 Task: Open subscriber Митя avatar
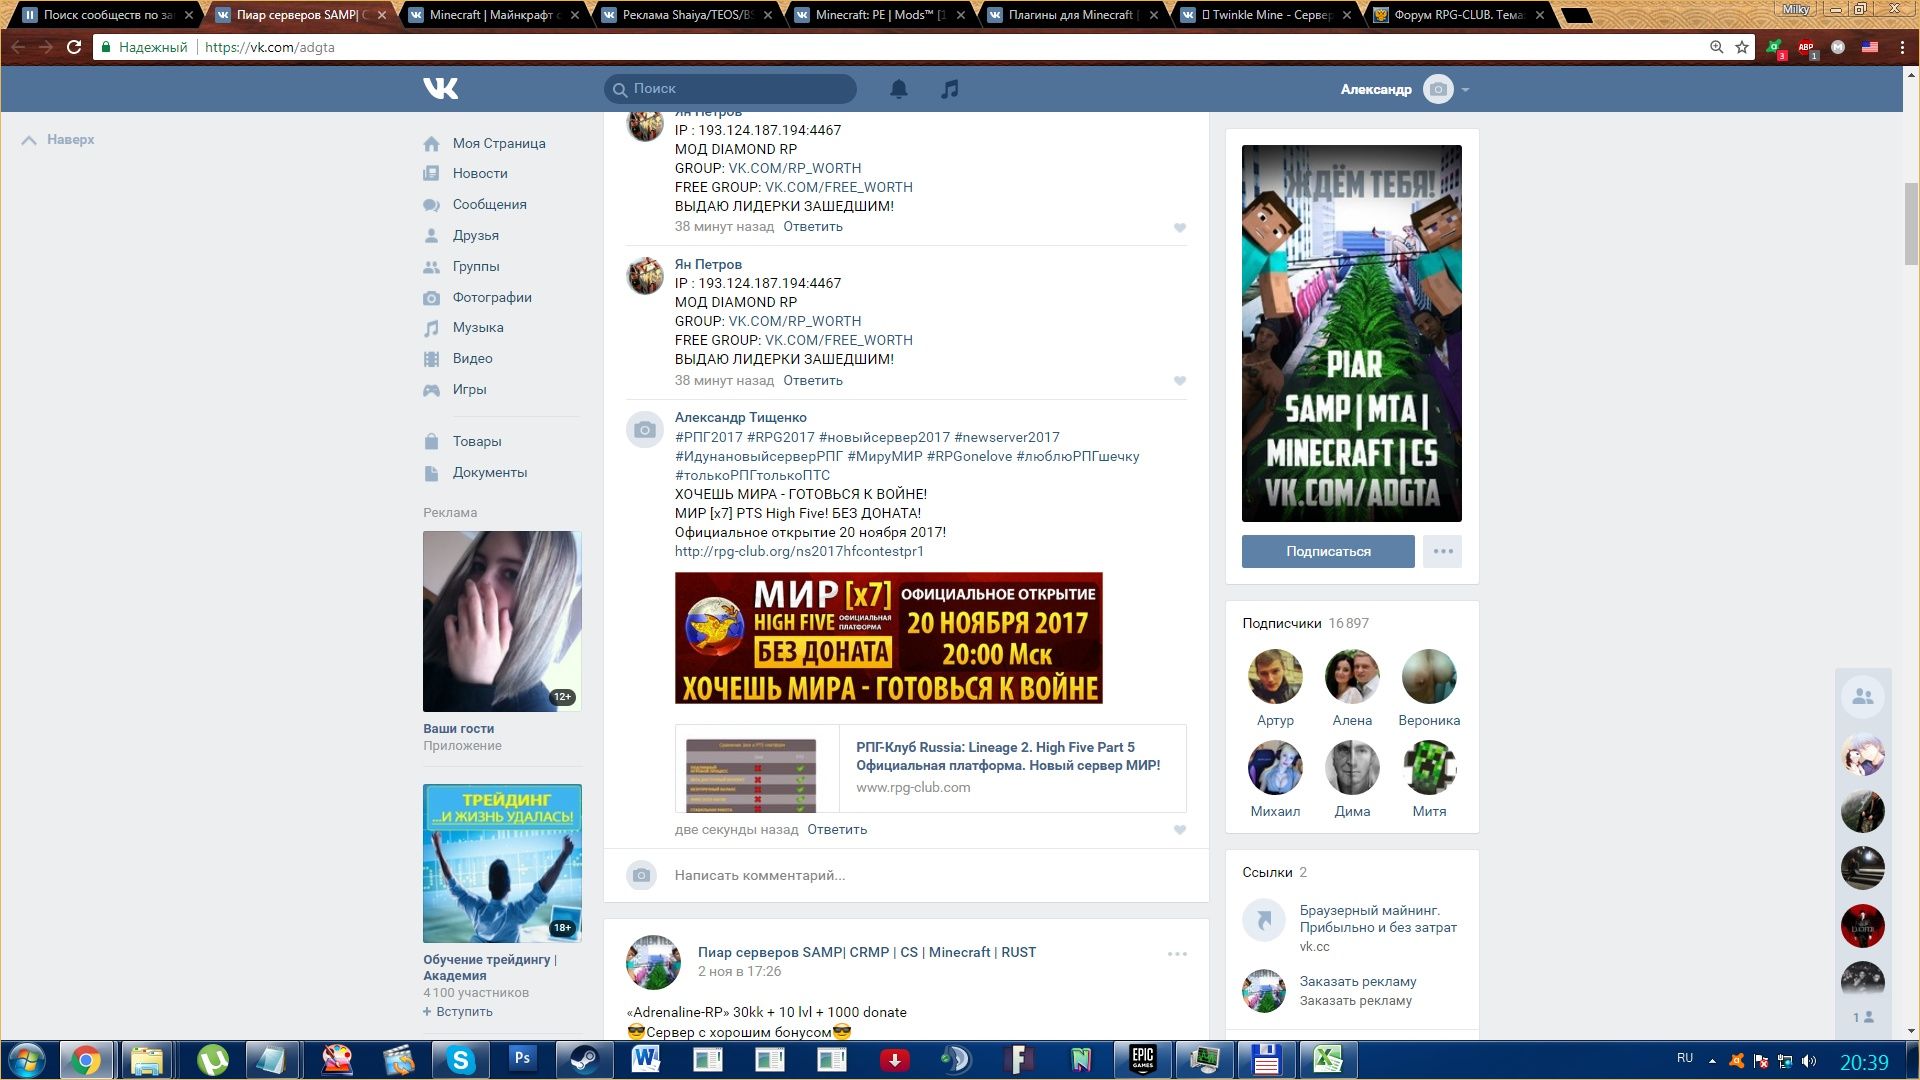click(1429, 768)
